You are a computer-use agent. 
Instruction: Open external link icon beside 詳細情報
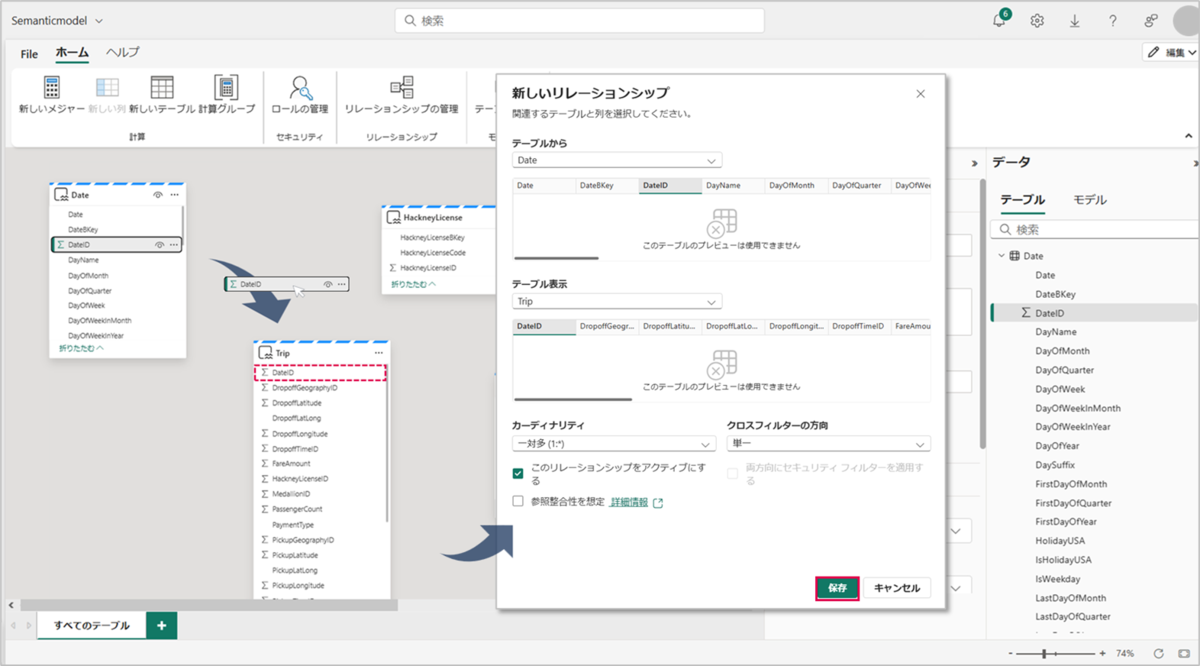click(658, 503)
